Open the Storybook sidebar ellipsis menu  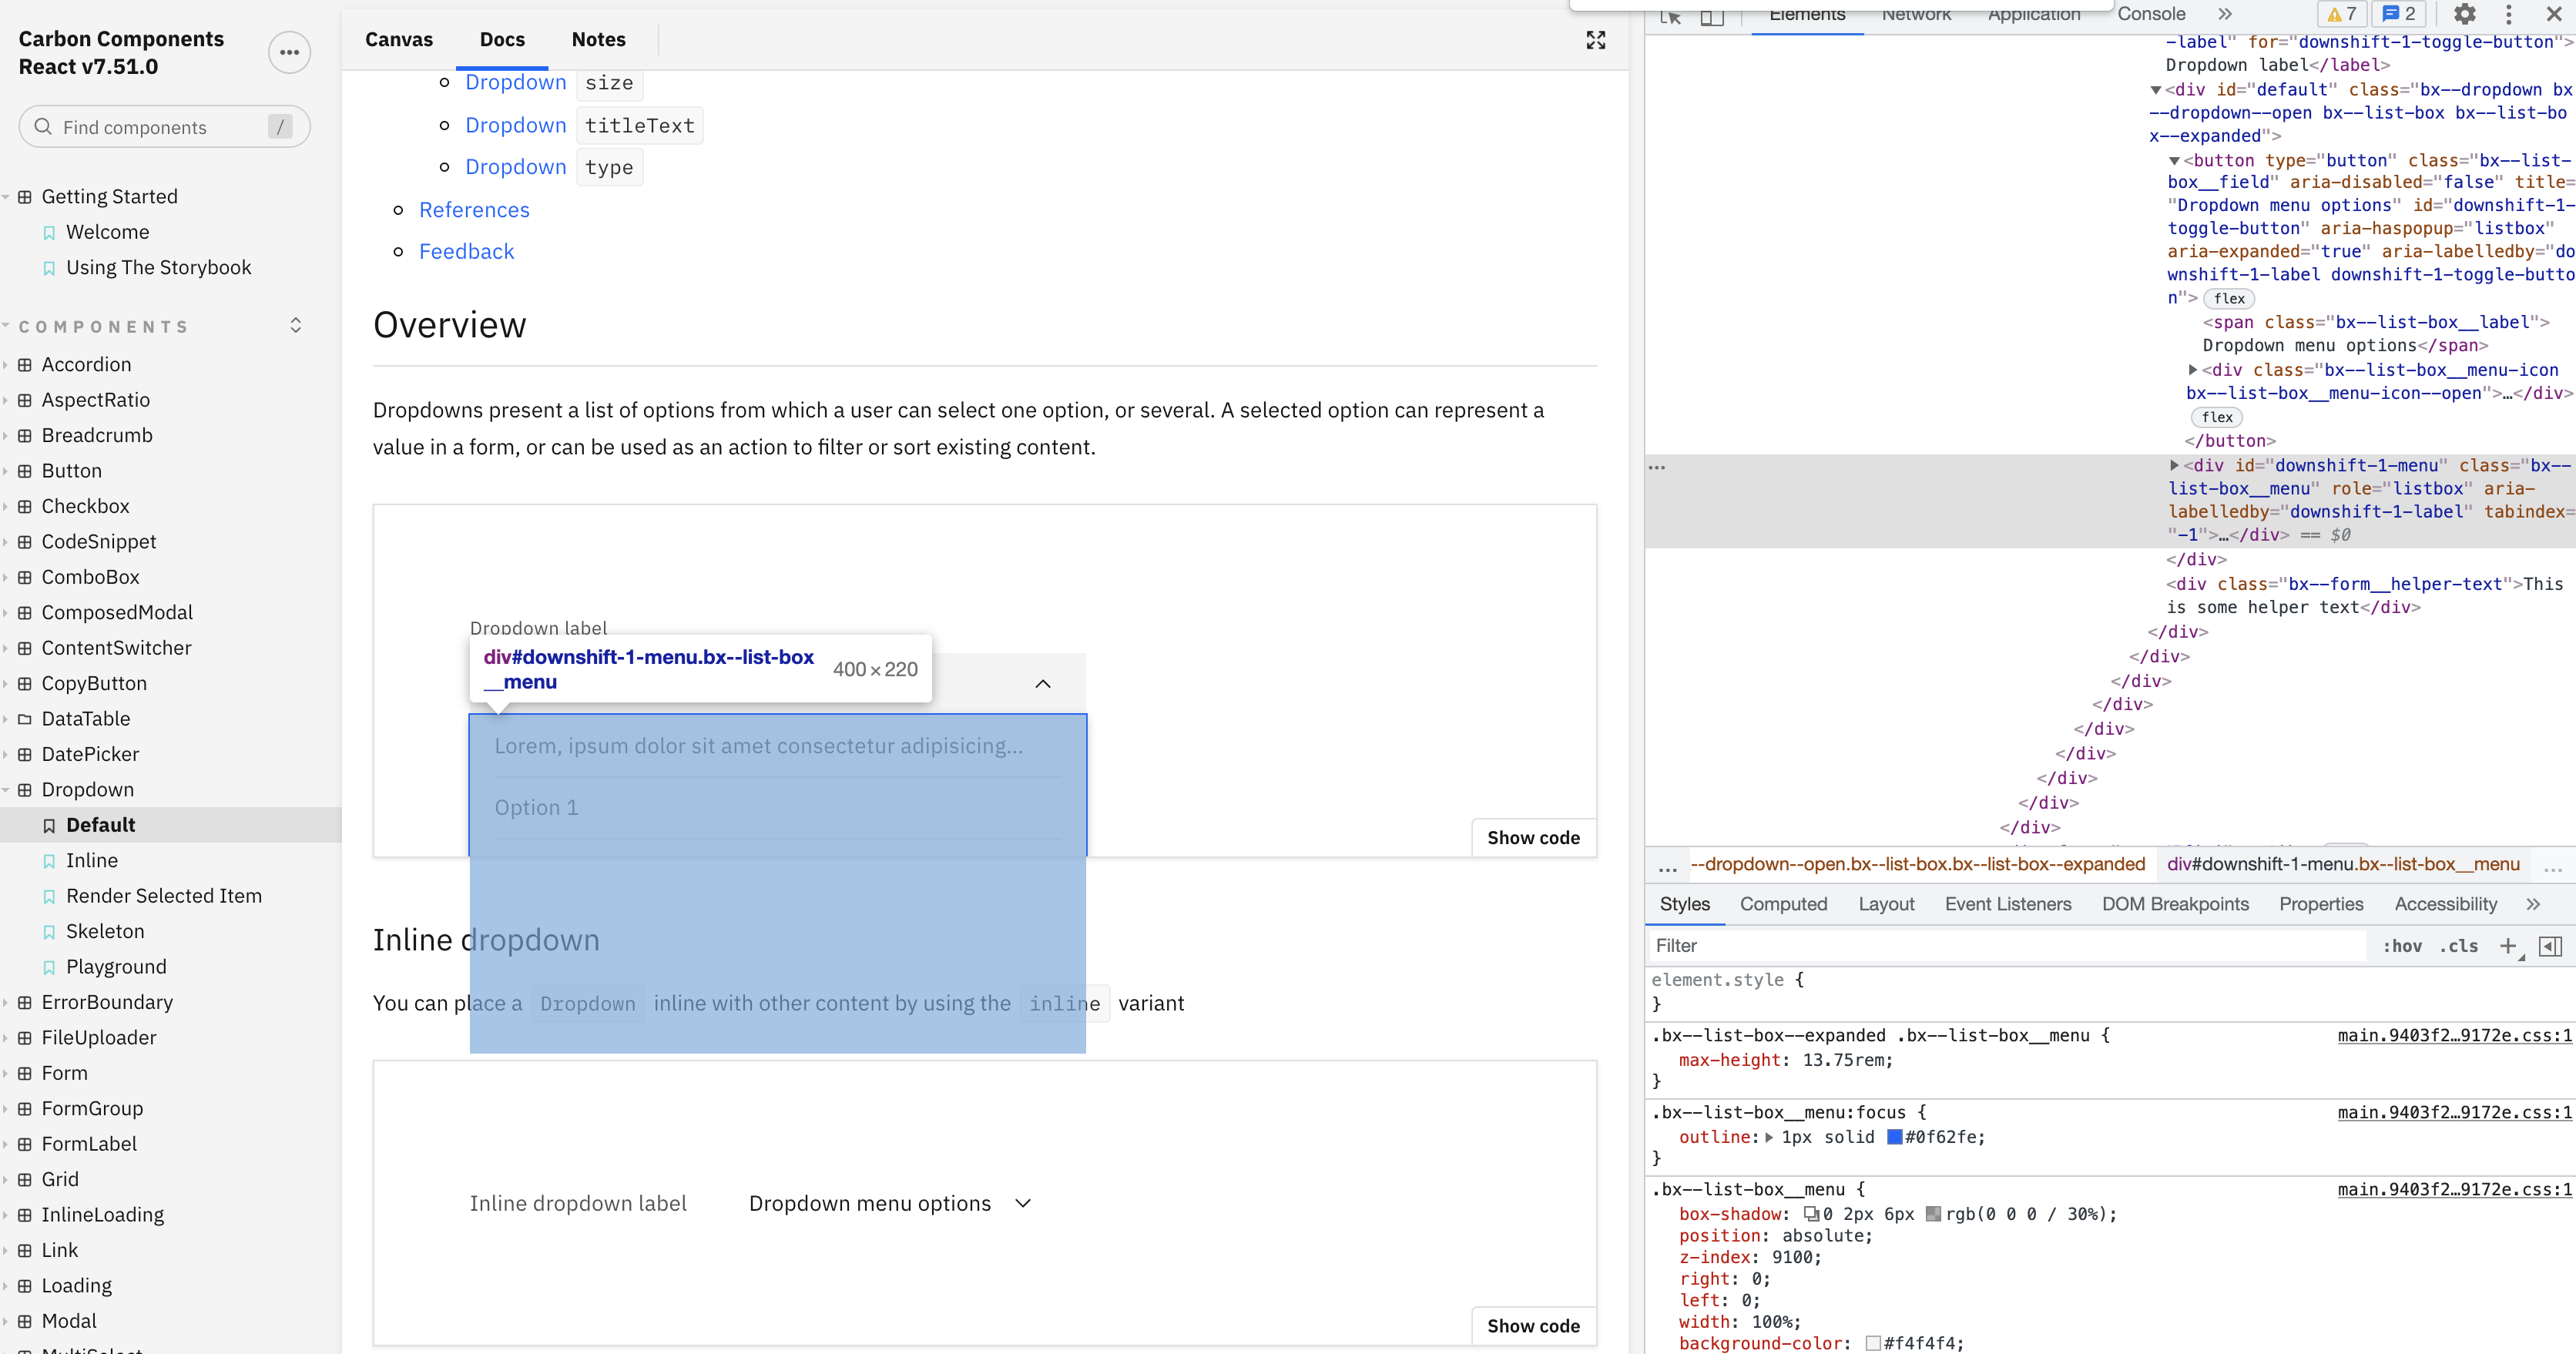point(289,52)
